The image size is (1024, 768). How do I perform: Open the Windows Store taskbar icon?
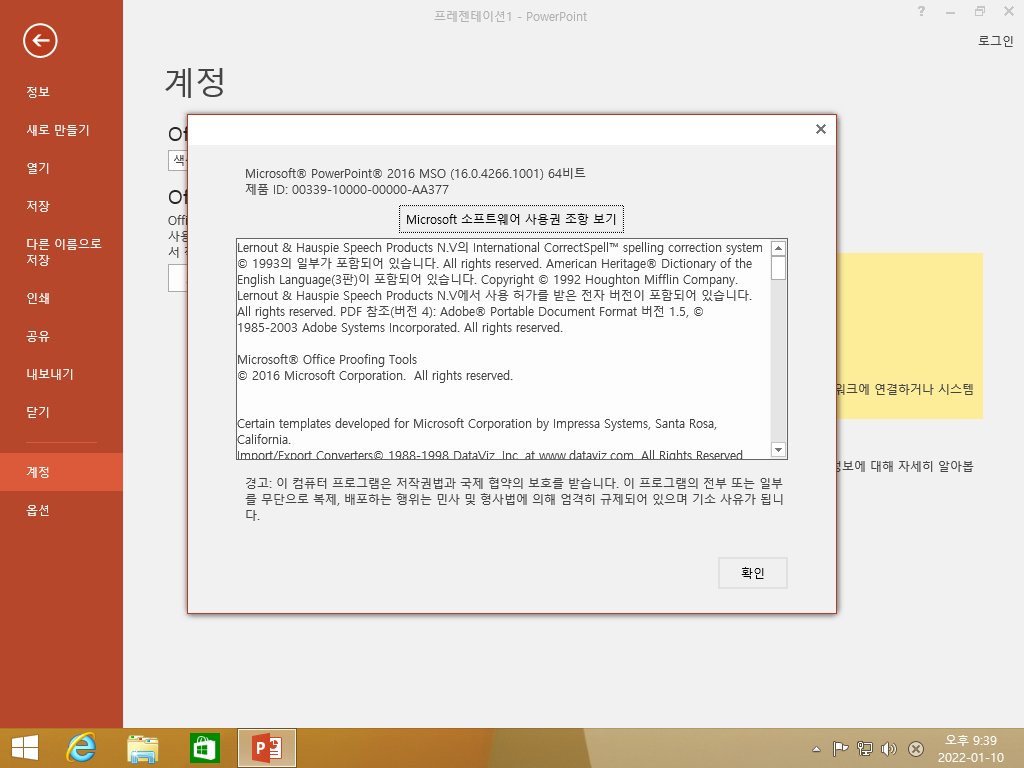[204, 748]
